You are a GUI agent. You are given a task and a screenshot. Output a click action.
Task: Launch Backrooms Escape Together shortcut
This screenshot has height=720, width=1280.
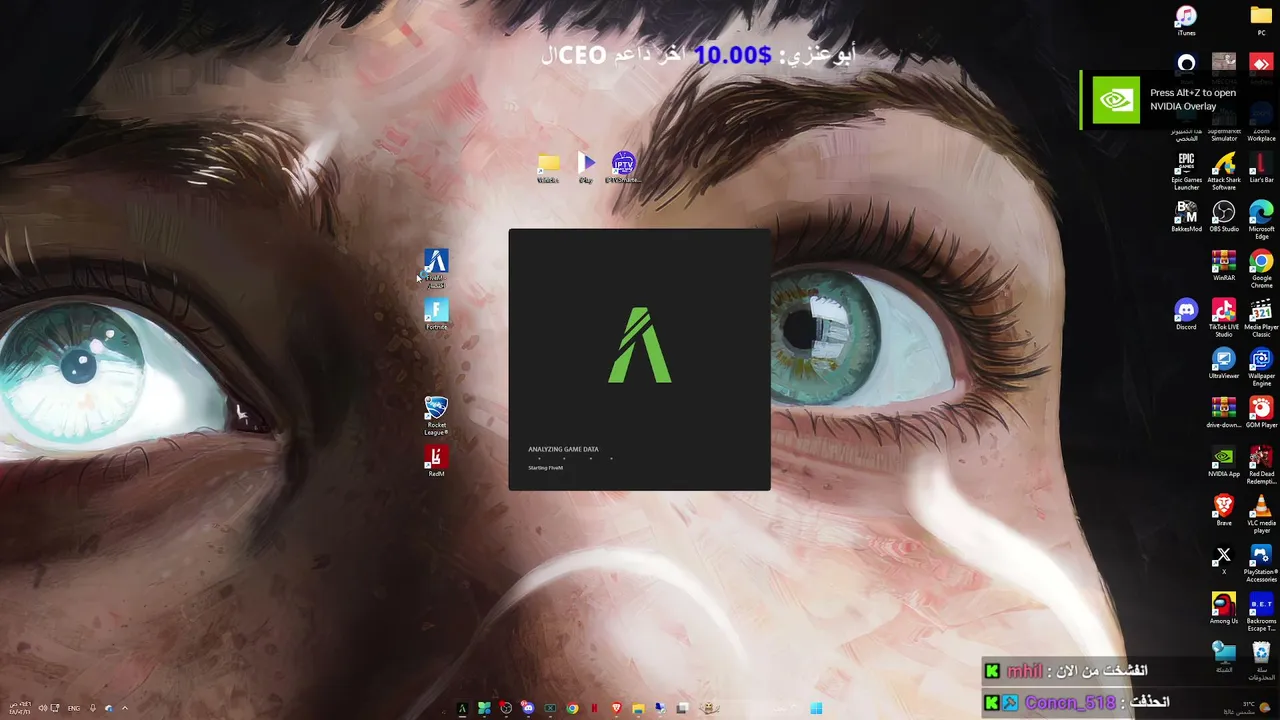click(x=1261, y=612)
